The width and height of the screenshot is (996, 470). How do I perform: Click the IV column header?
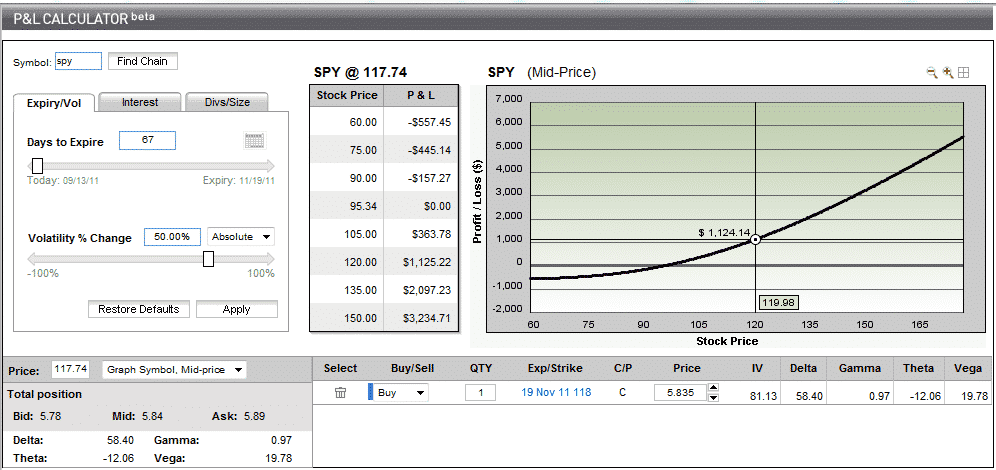point(757,368)
